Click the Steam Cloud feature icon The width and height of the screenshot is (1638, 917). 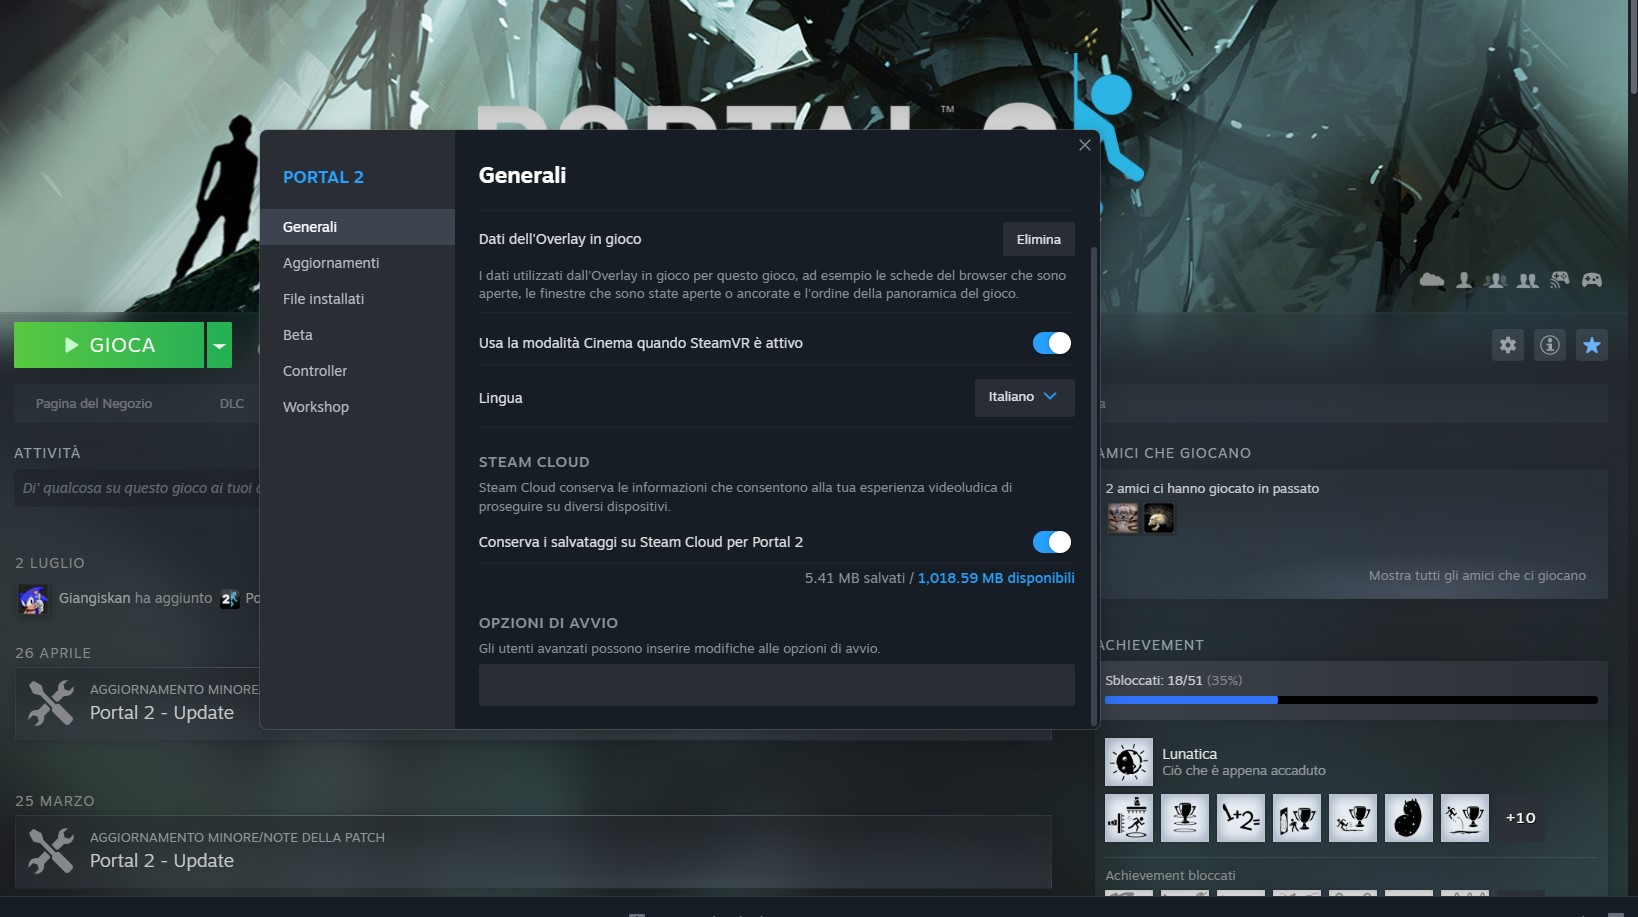pyautogui.click(x=1432, y=280)
